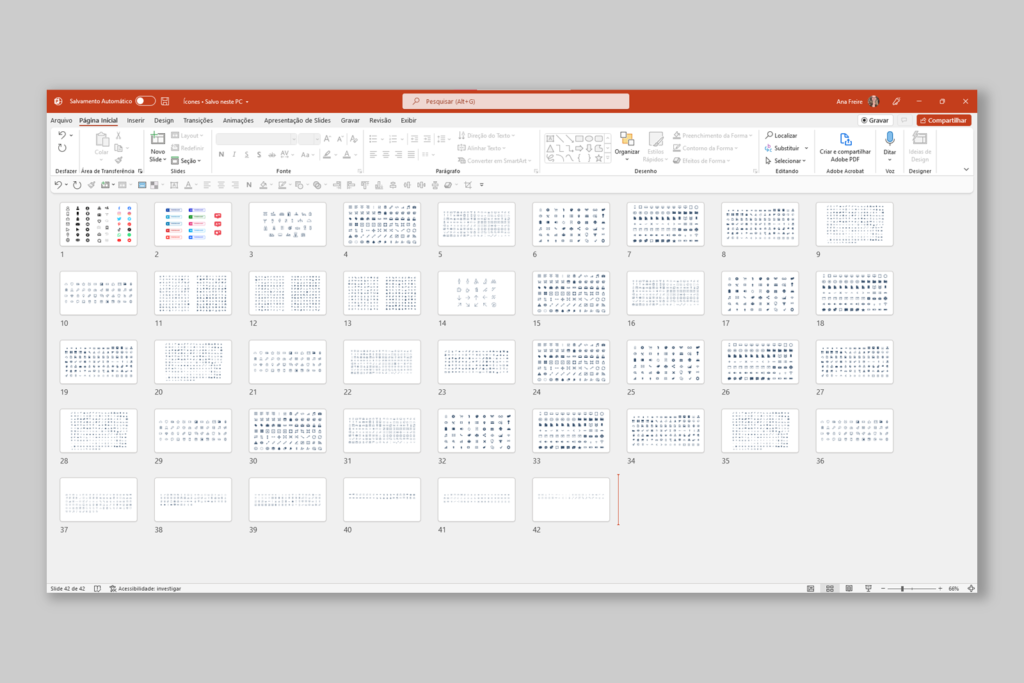This screenshot has height=683, width=1024.
Task: Select the star shape in shapes gallery
Action: tap(599, 158)
